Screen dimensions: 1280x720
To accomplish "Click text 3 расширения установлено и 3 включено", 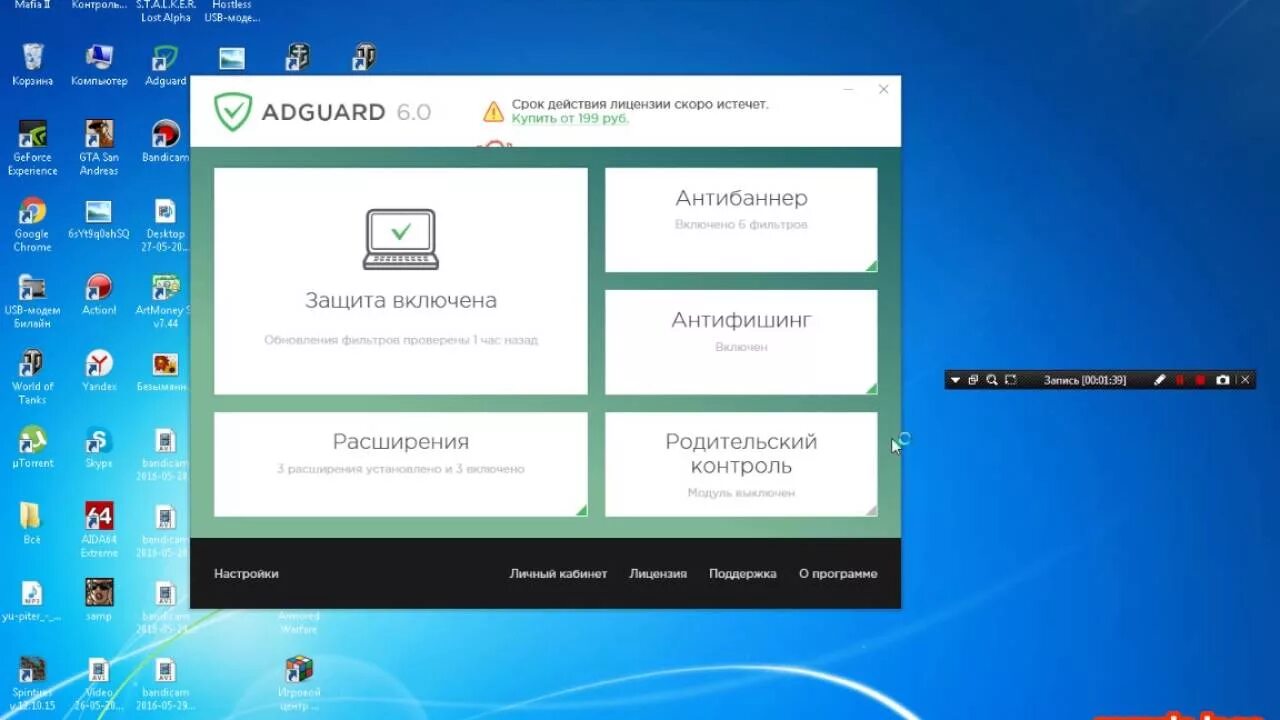I will tap(401, 469).
